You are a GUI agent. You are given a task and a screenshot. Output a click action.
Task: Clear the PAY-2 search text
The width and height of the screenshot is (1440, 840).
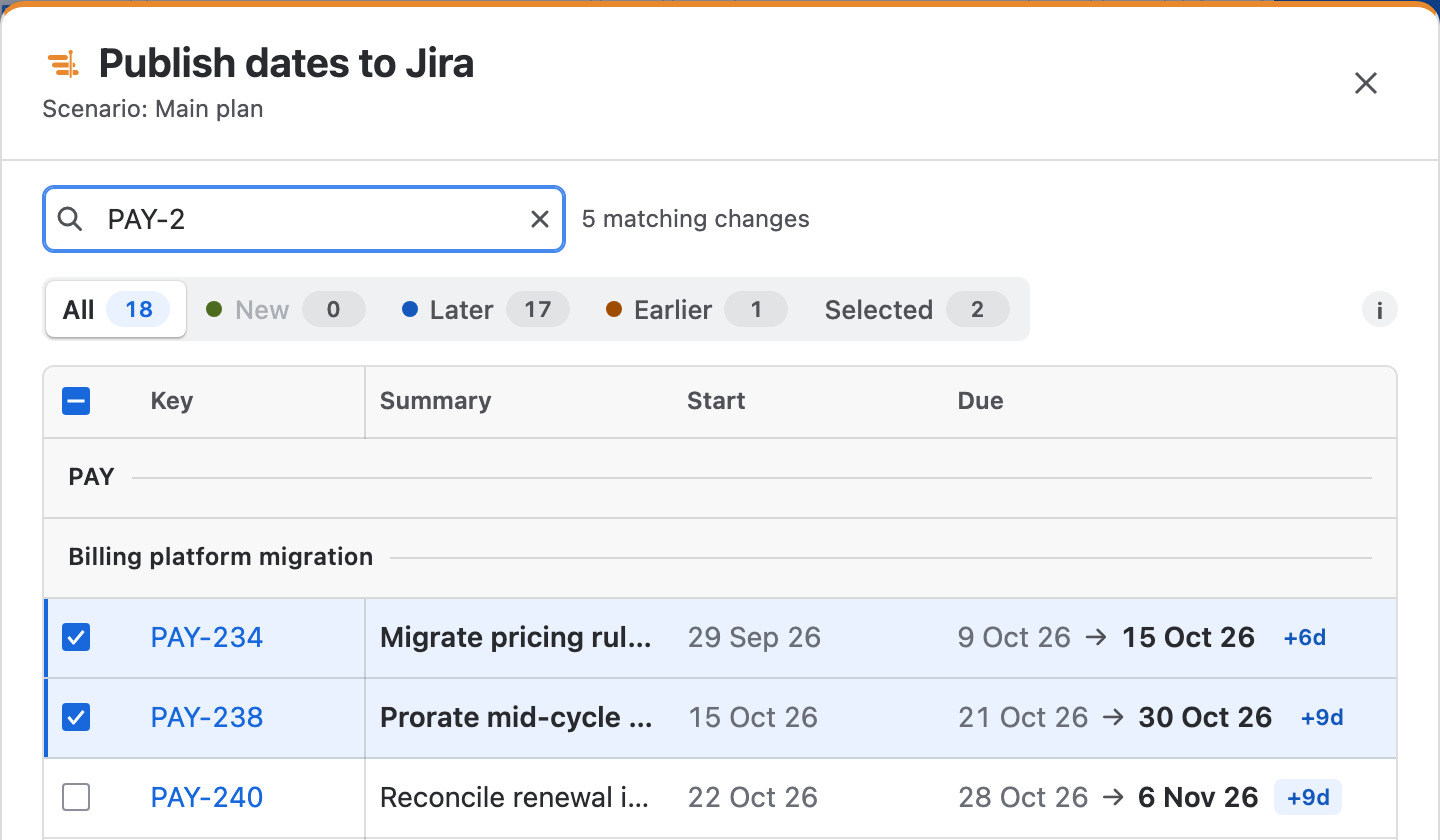tap(540, 219)
